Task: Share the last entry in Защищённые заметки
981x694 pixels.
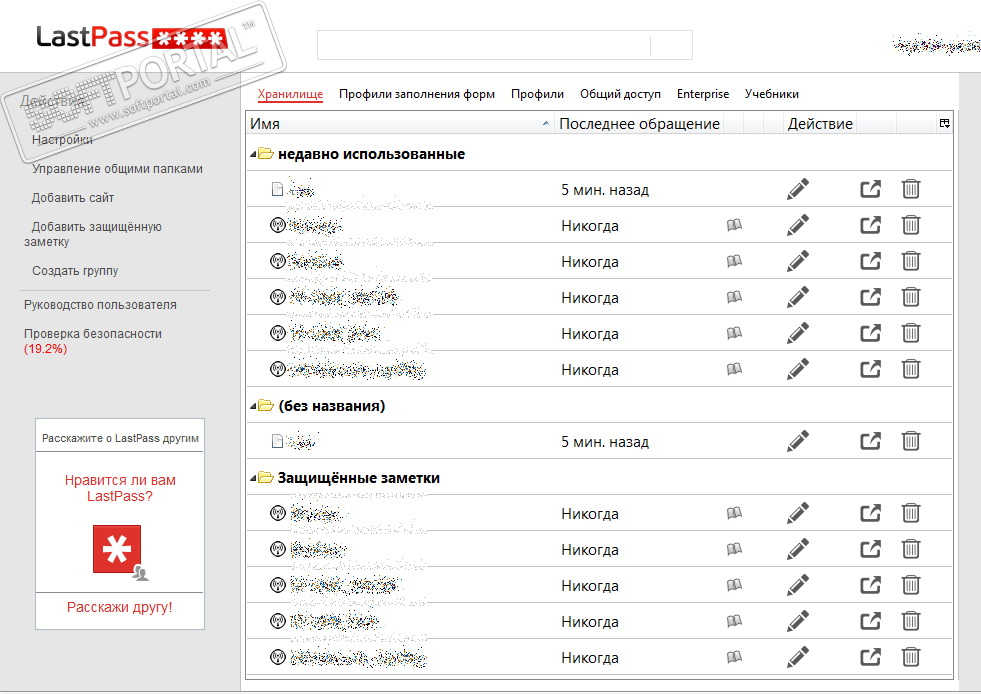Action: tap(870, 657)
